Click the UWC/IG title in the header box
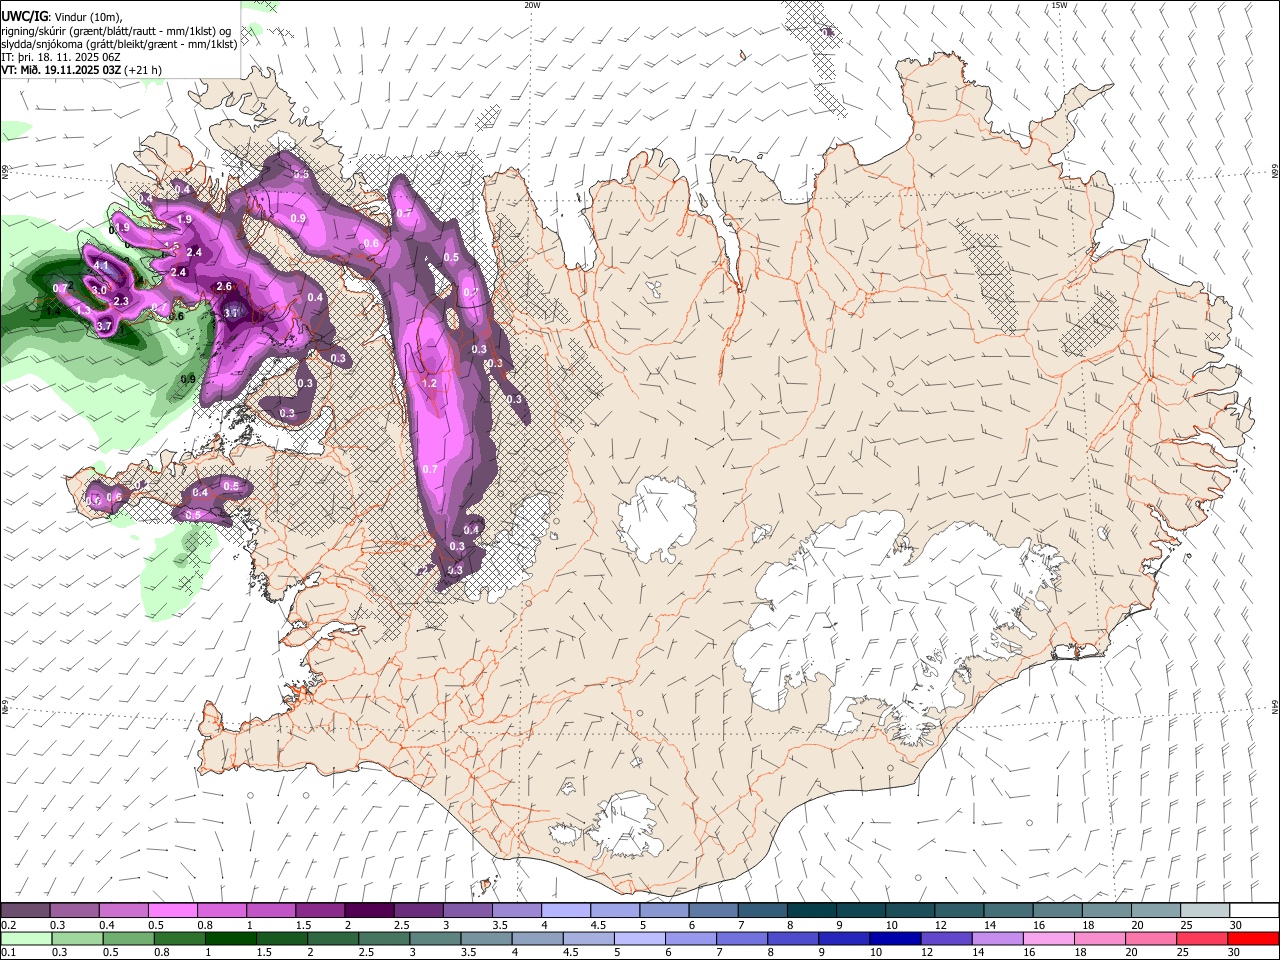The width and height of the screenshot is (1280, 960). tap(24, 16)
